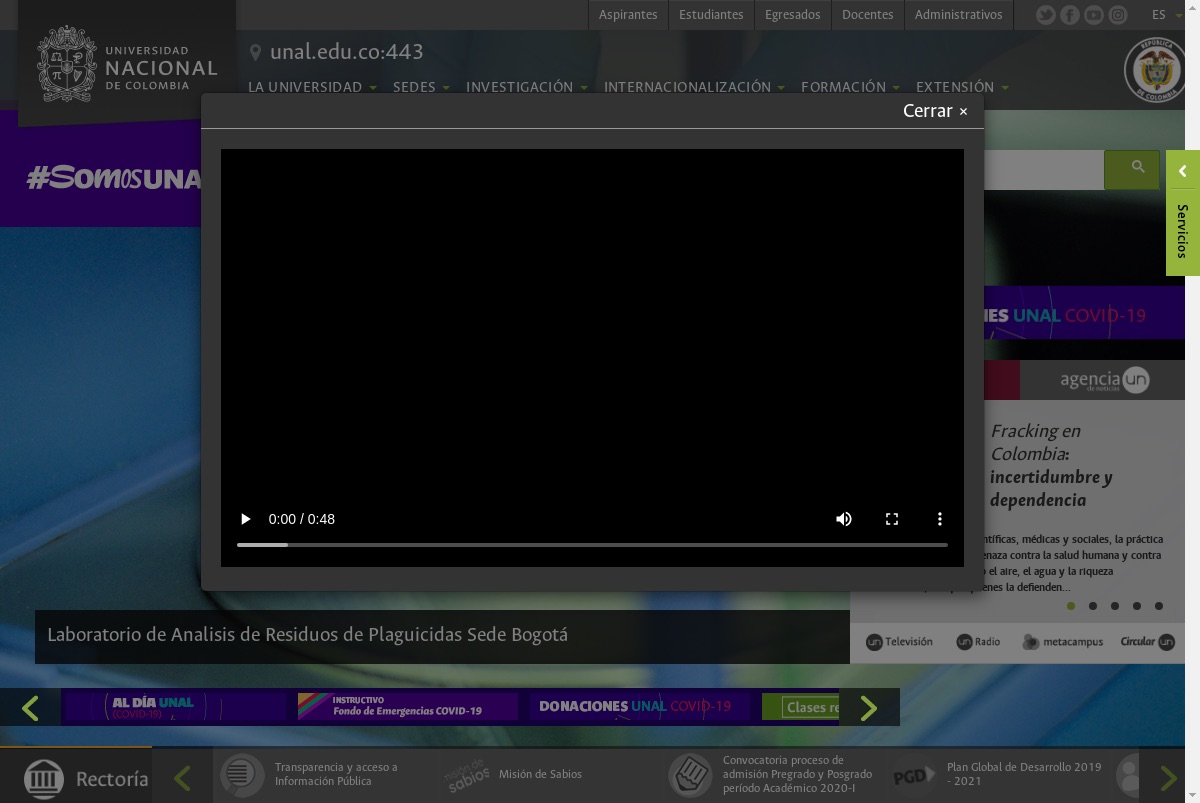Select the third news carousel dot
Viewport: 1200px width, 803px height.
(x=1115, y=606)
